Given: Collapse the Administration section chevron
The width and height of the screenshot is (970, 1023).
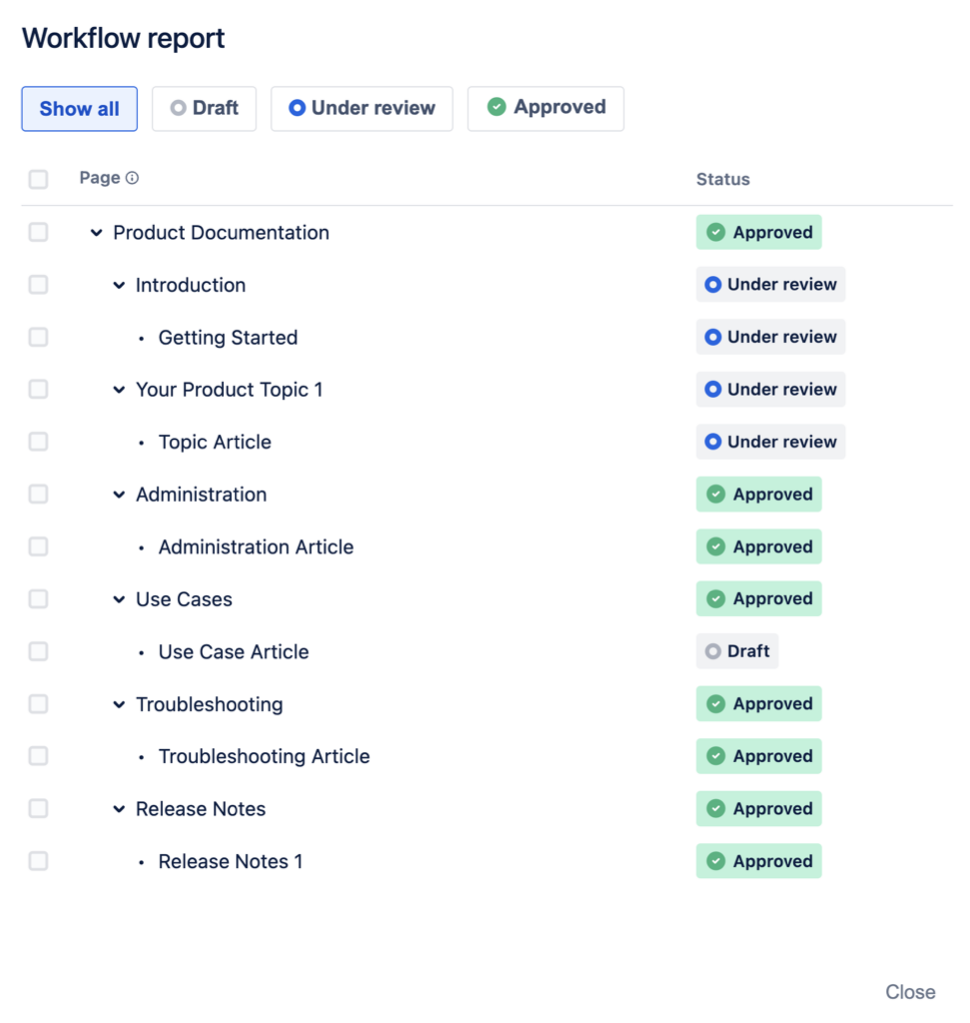Looking at the screenshot, I should pos(118,494).
